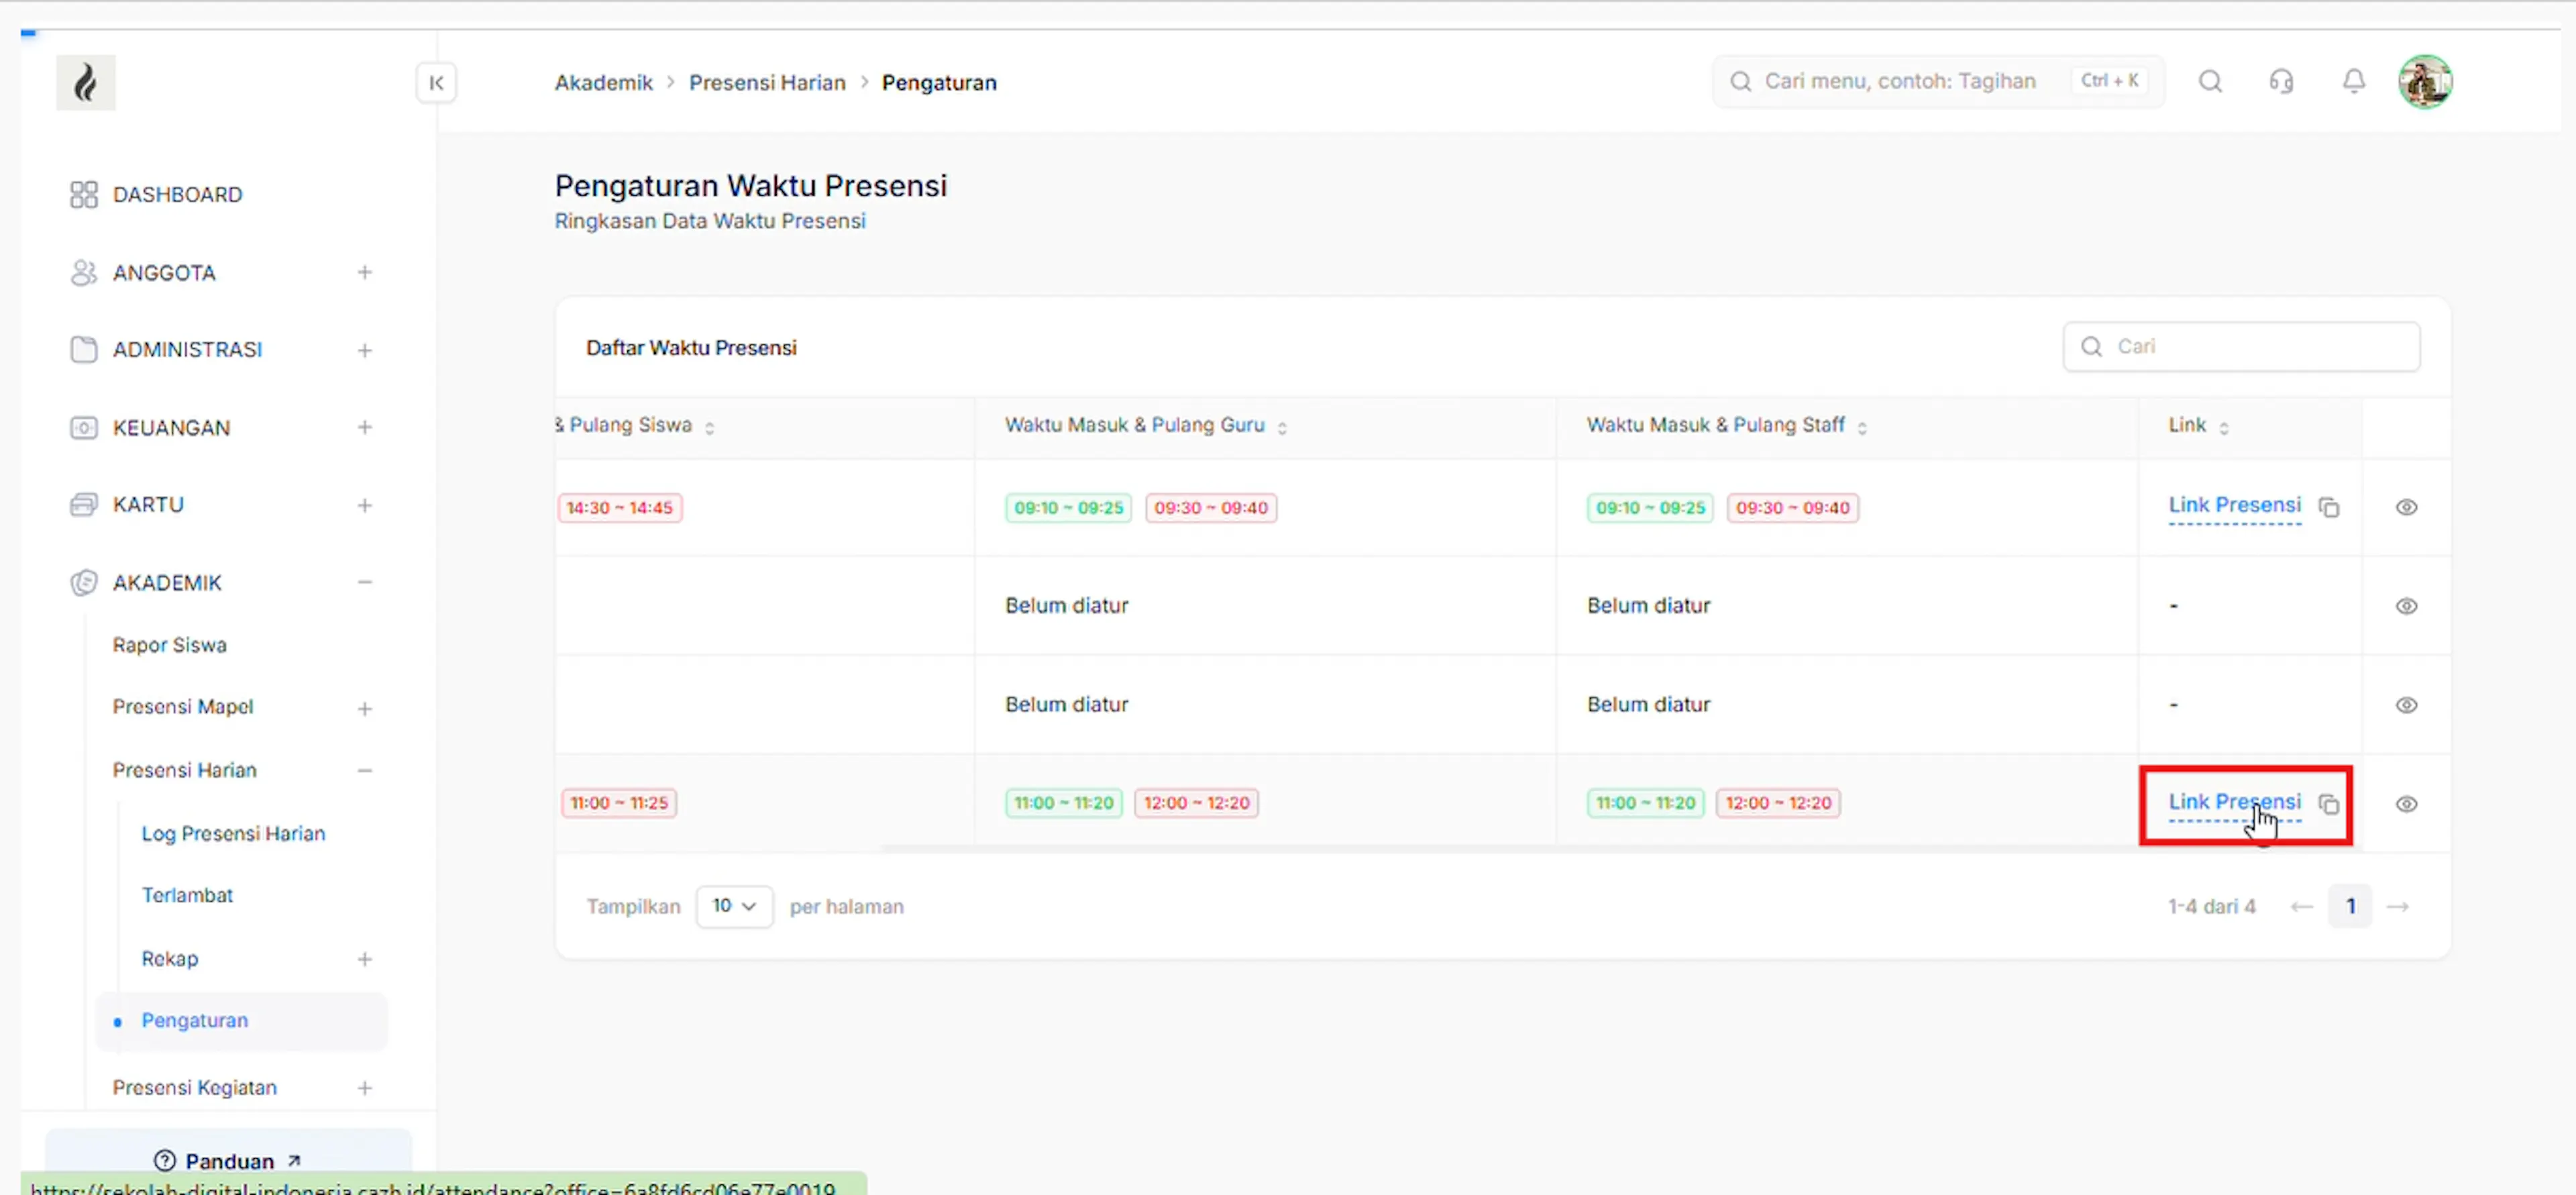2576x1195 pixels.
Task: Click the eye icon in the second Belum diatur row
Action: click(x=2406, y=705)
